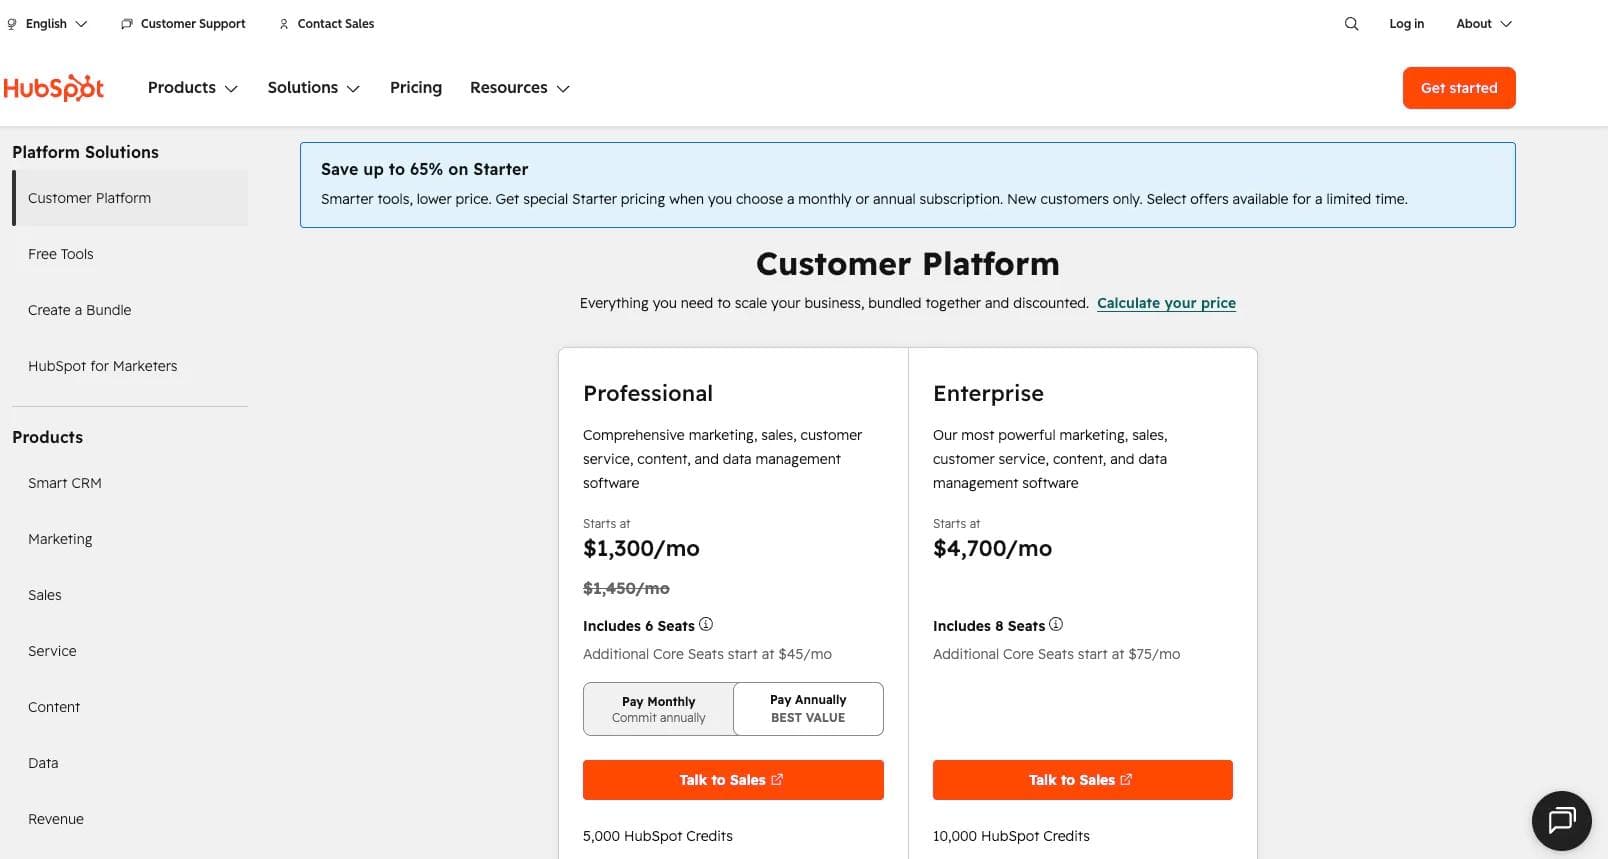Open the search magnifier icon
Viewport: 1608px width, 859px height.
click(1351, 24)
